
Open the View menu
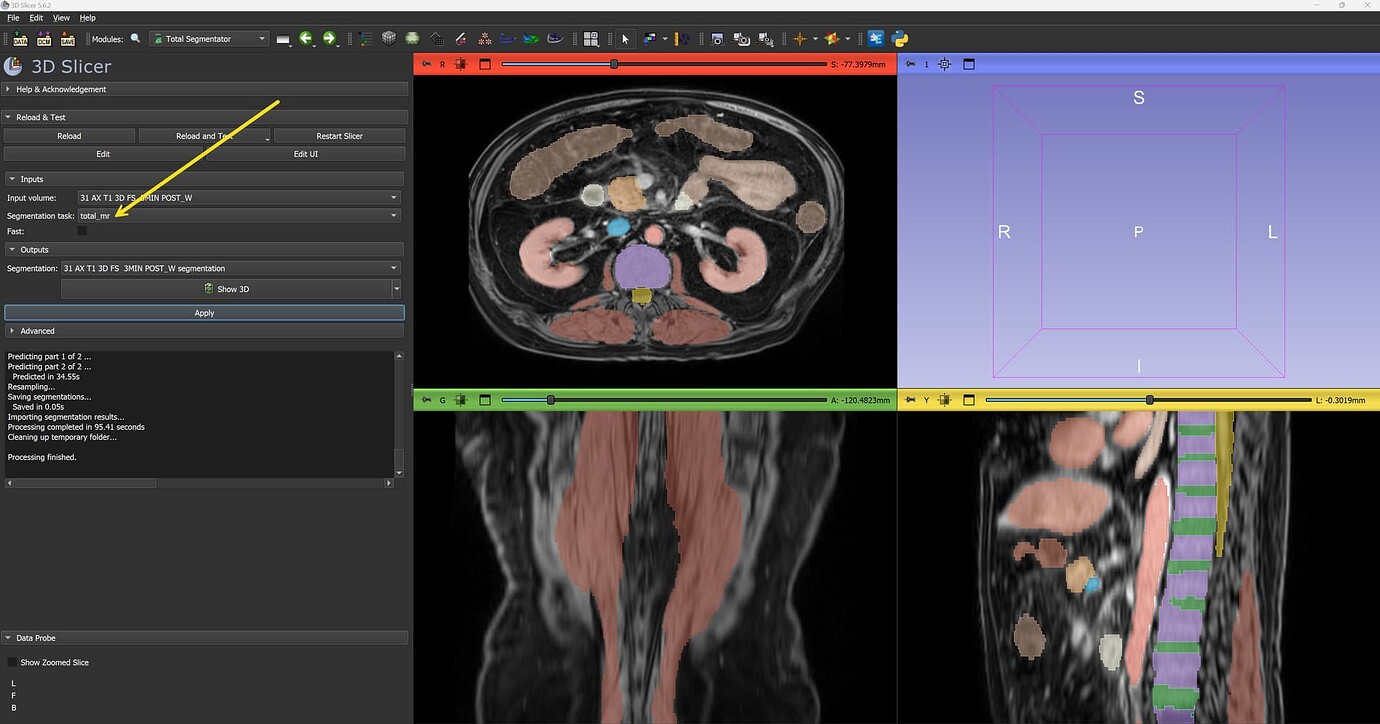pos(60,17)
